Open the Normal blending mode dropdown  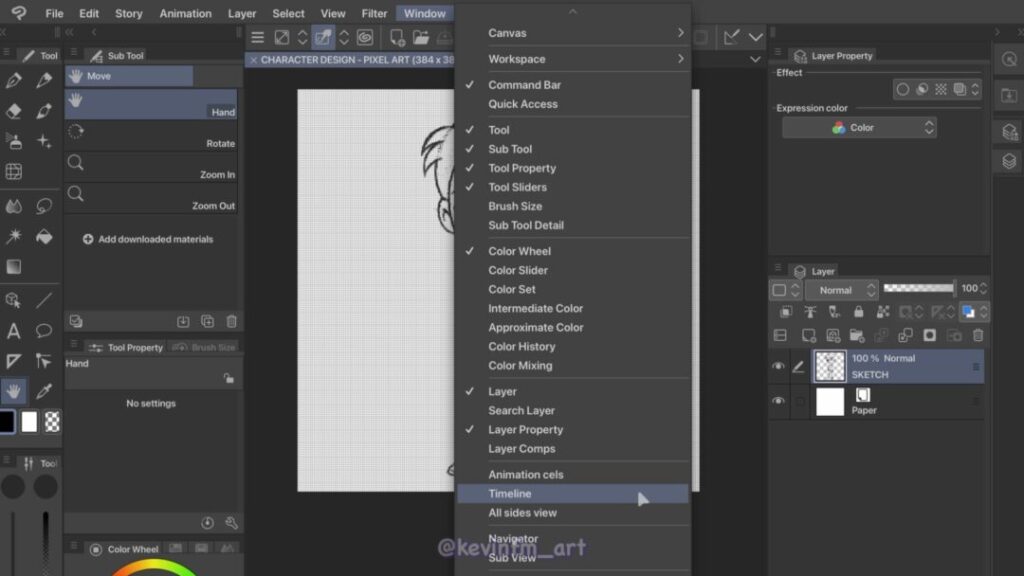pyautogui.click(x=841, y=290)
